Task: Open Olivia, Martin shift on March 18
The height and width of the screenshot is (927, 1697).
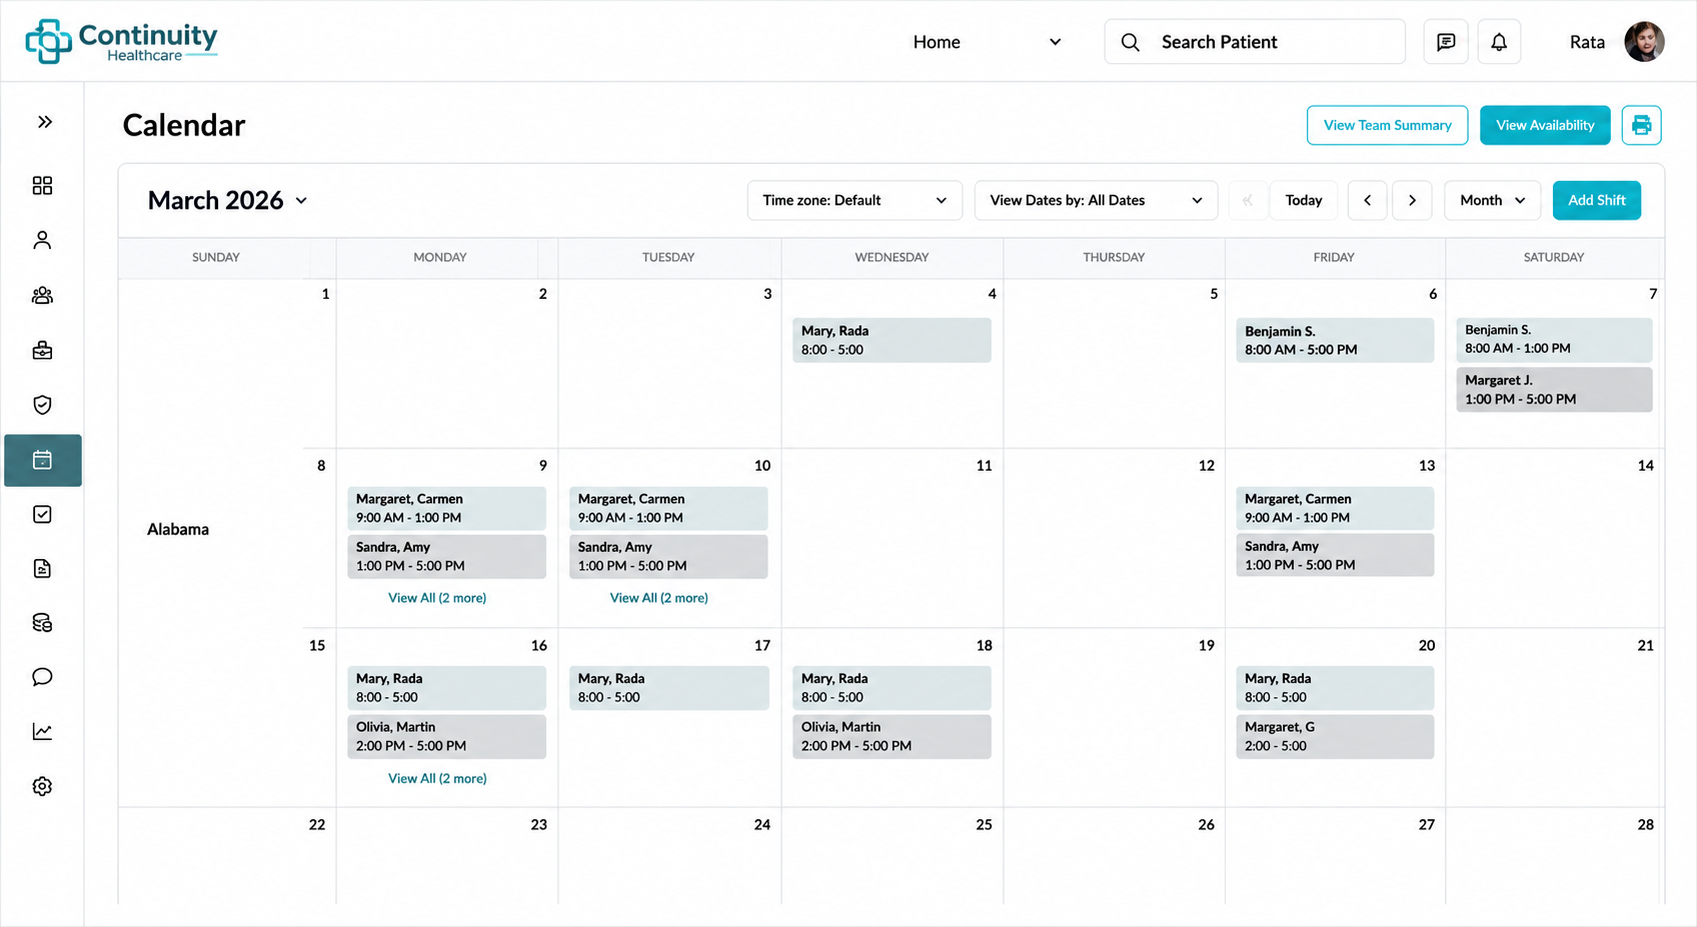Action: [892, 736]
